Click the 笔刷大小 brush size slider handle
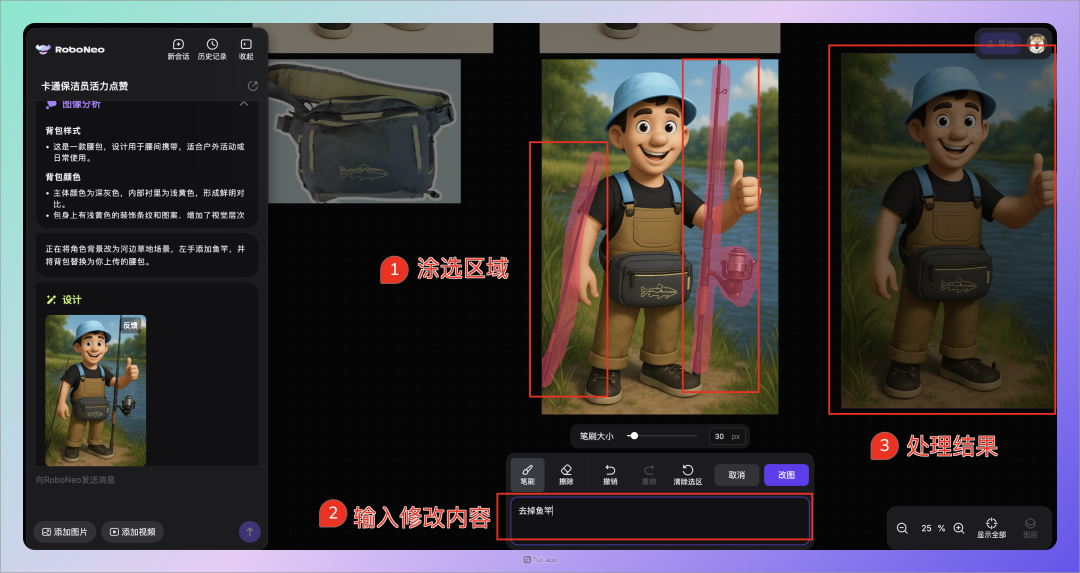Image resolution: width=1080 pixels, height=573 pixels. (x=634, y=435)
